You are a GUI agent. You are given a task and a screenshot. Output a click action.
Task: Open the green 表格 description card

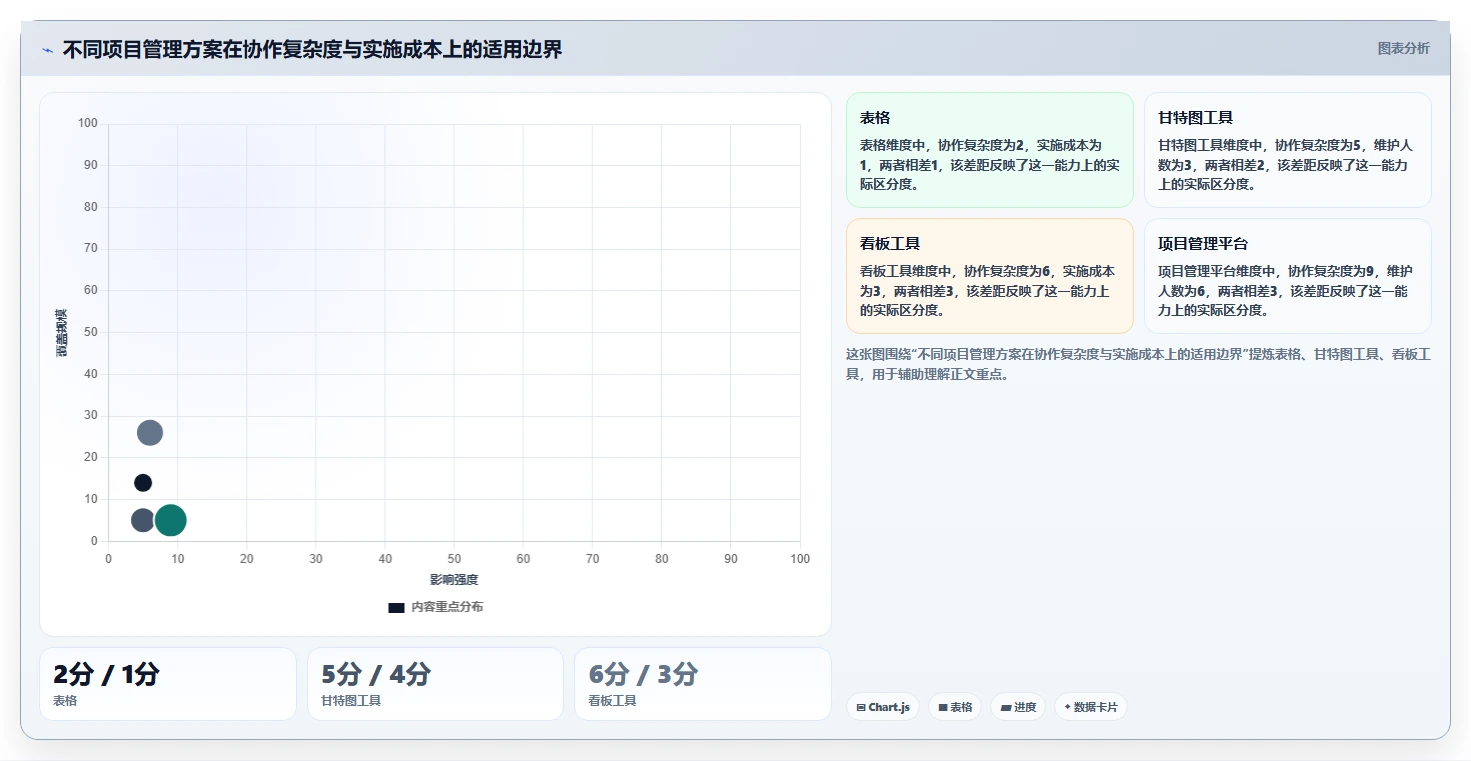pyautogui.click(x=989, y=150)
